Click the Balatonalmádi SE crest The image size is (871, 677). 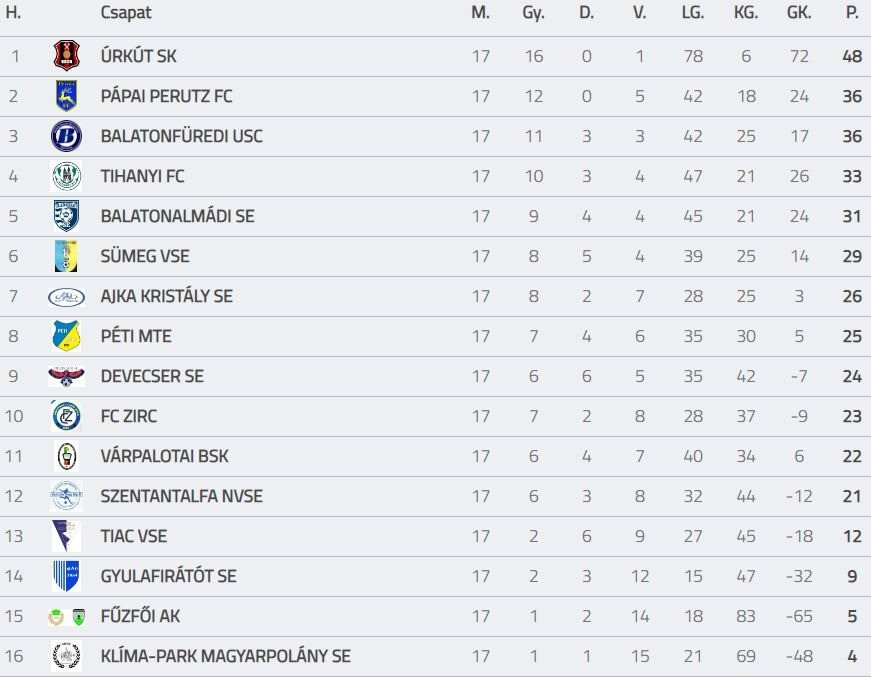tap(66, 216)
